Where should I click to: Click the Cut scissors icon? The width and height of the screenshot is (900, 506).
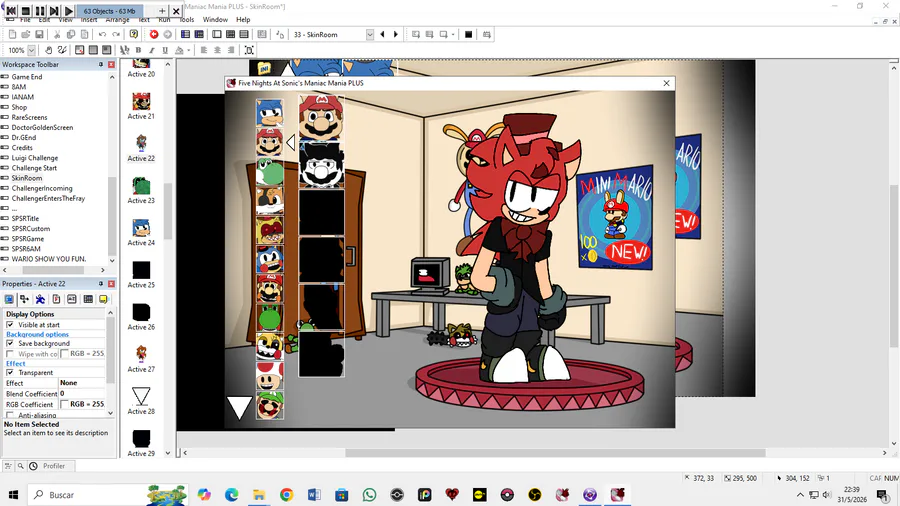point(57,34)
